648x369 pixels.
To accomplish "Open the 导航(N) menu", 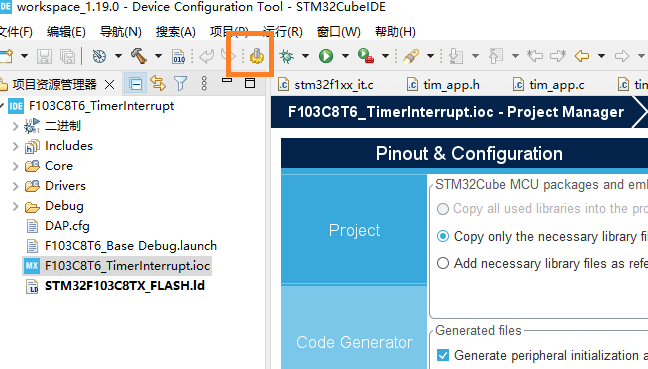I will [121, 32].
